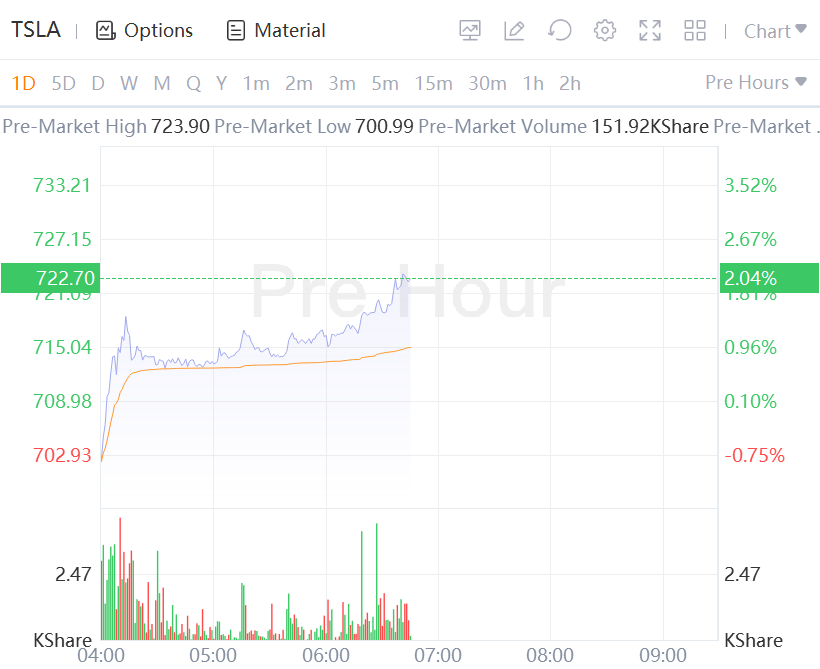Open the multi-chart grid layout icon
Screen dimensions: 820x669
tap(695, 31)
